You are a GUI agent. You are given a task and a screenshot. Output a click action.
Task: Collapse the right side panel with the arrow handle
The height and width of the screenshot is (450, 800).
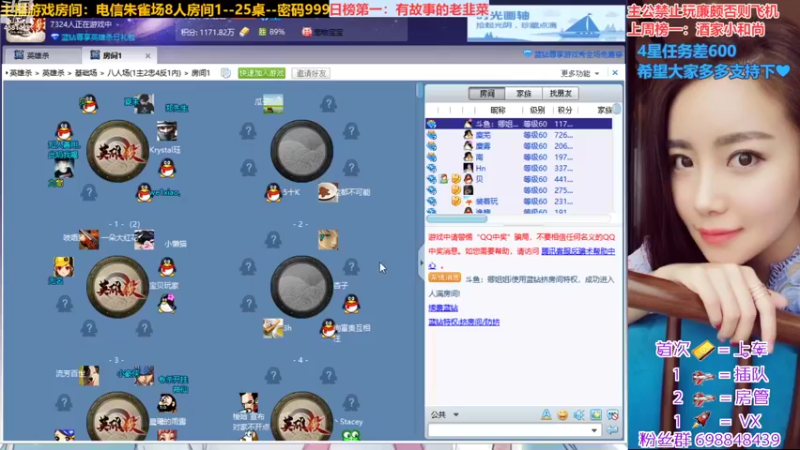[x=421, y=263]
